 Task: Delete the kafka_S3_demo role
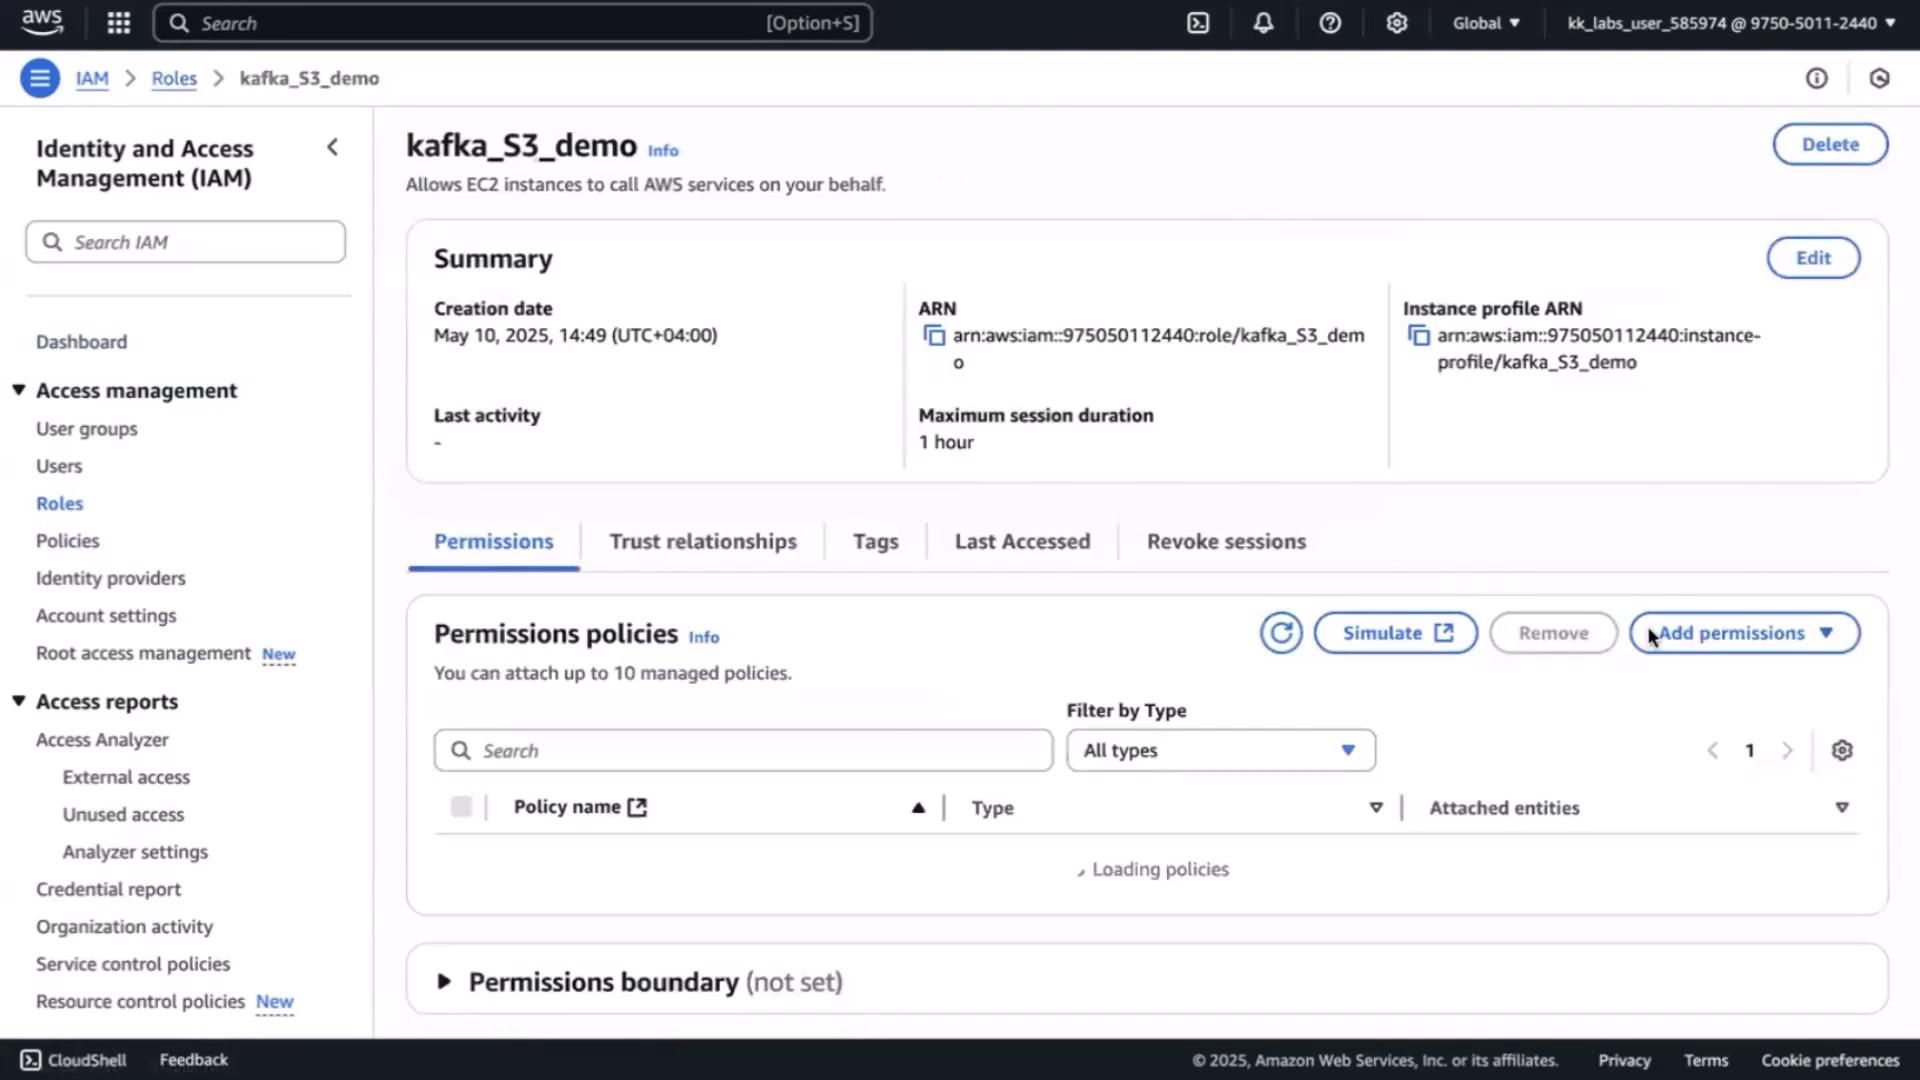(1830, 144)
